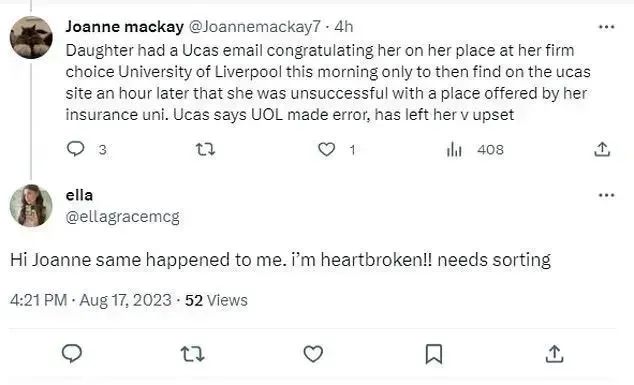Open more options on ella's tweet
The image size is (634, 385).
(607, 195)
